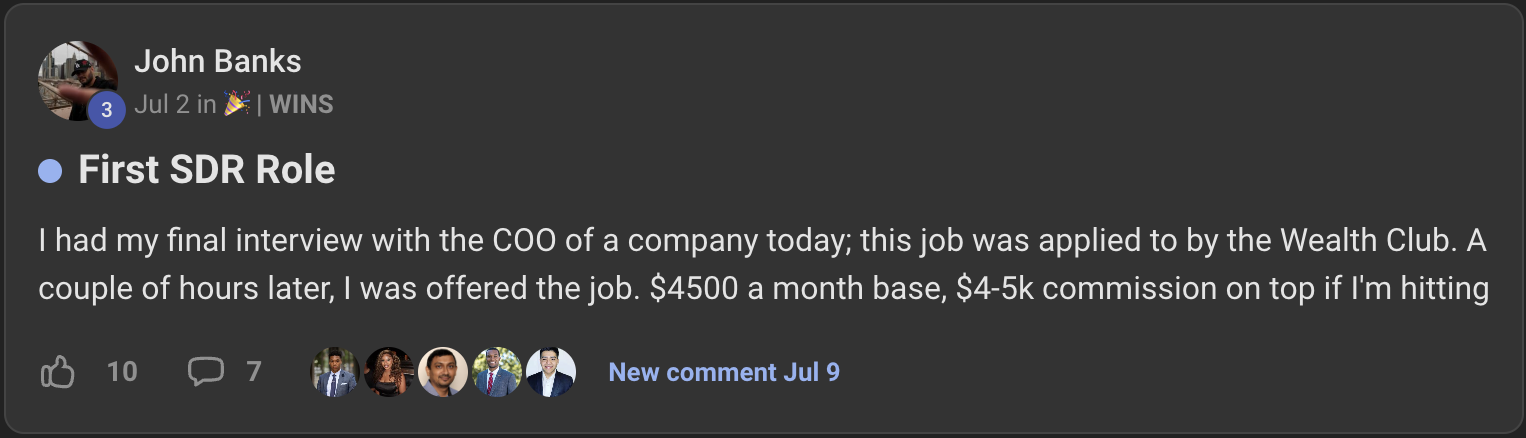
Task: Open the first commenter's avatar
Action: [x=335, y=373]
